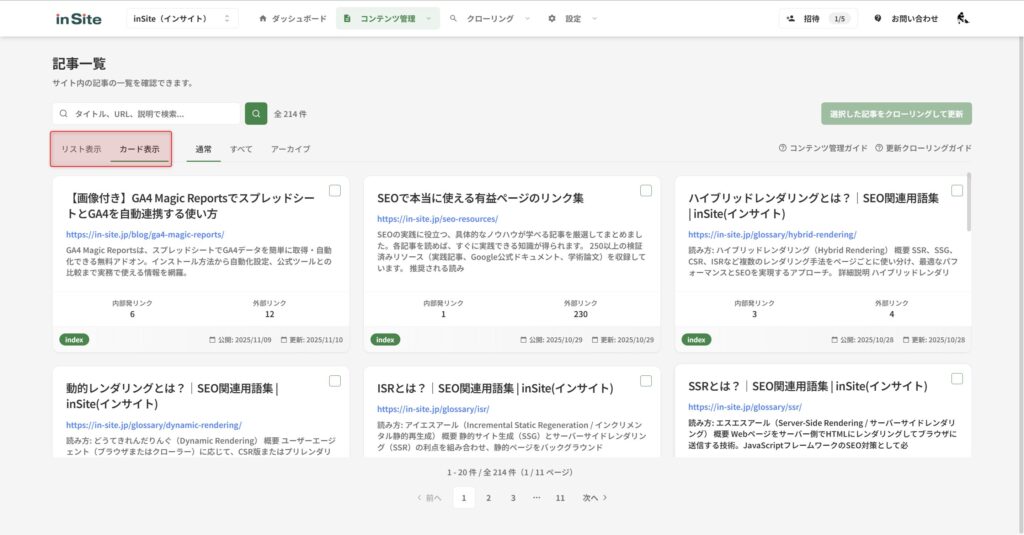Go to page 2
The width and height of the screenshot is (1024, 535).
488,498
